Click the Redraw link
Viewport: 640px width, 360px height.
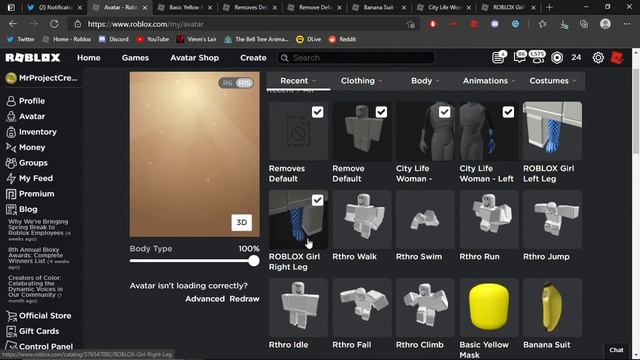(x=244, y=299)
